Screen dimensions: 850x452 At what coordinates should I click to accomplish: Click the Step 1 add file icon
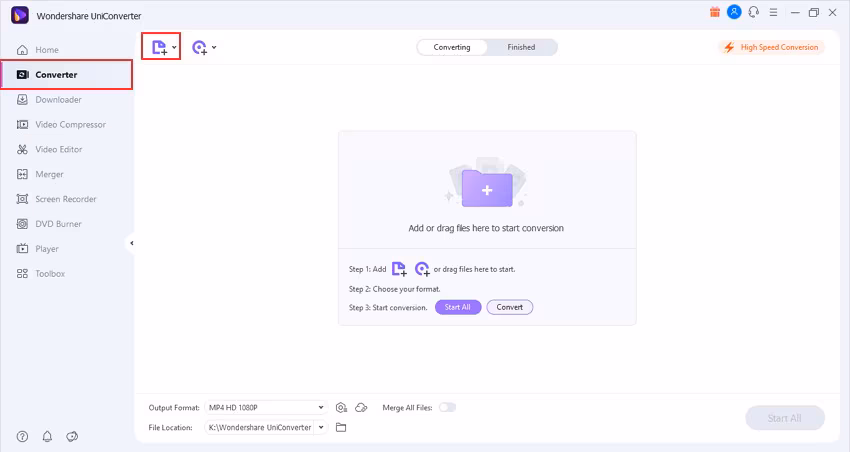tap(399, 269)
